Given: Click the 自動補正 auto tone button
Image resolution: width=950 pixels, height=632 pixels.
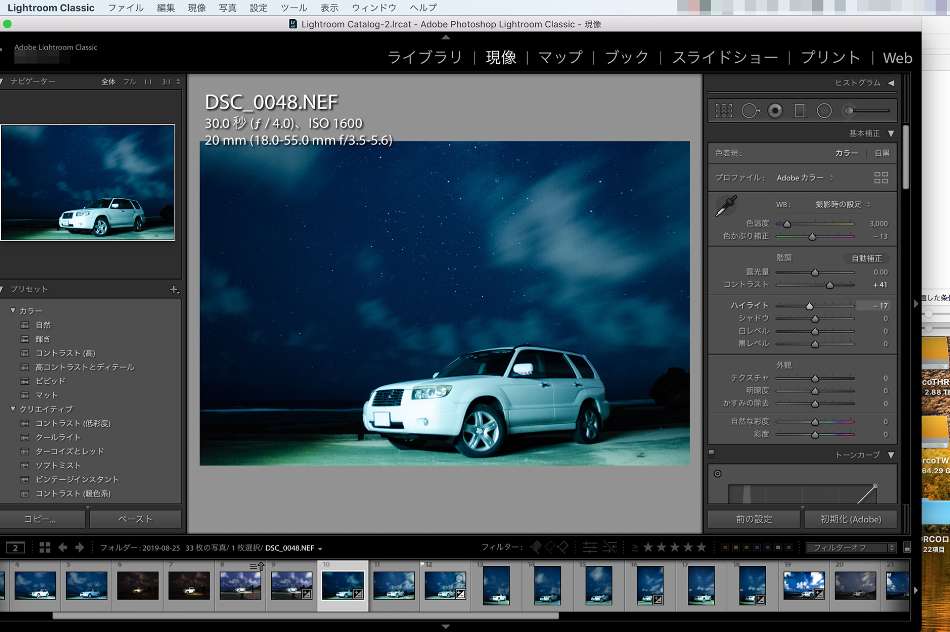Looking at the screenshot, I should [866, 258].
